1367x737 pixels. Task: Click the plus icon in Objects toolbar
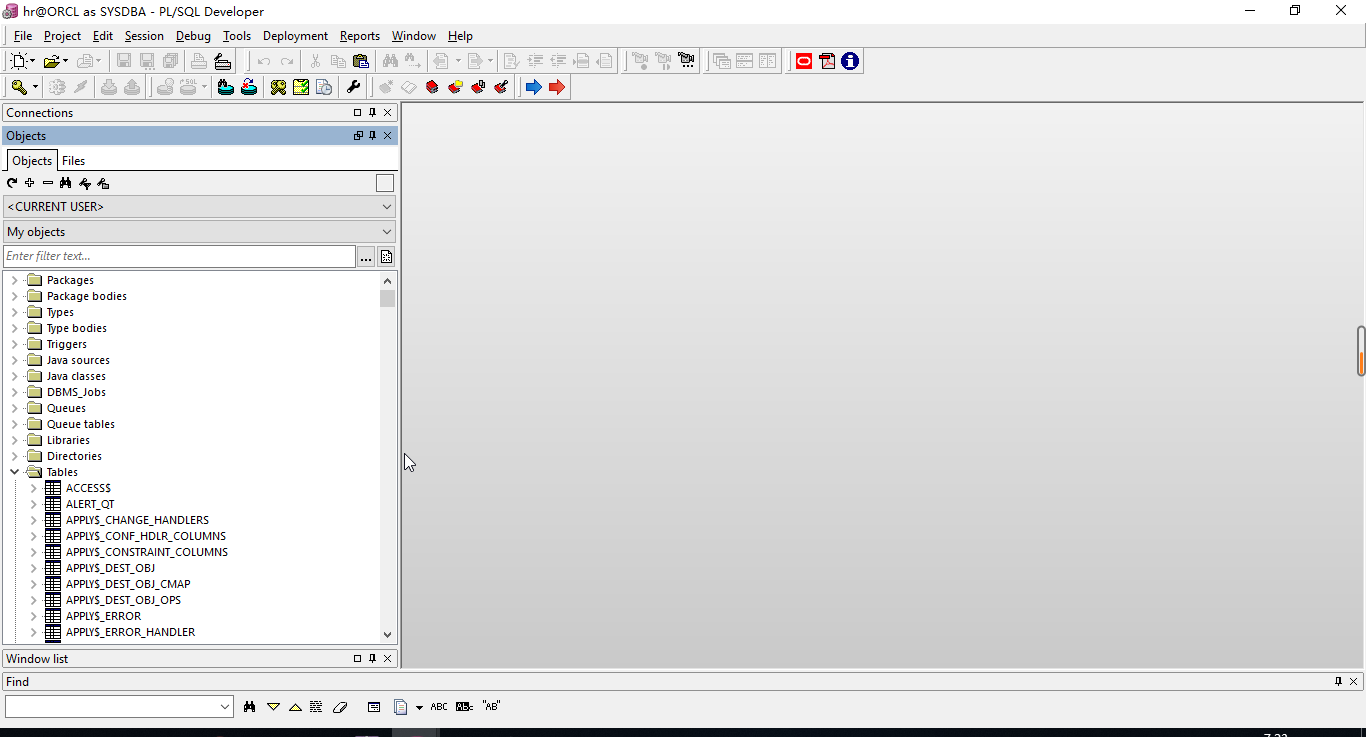tap(30, 183)
